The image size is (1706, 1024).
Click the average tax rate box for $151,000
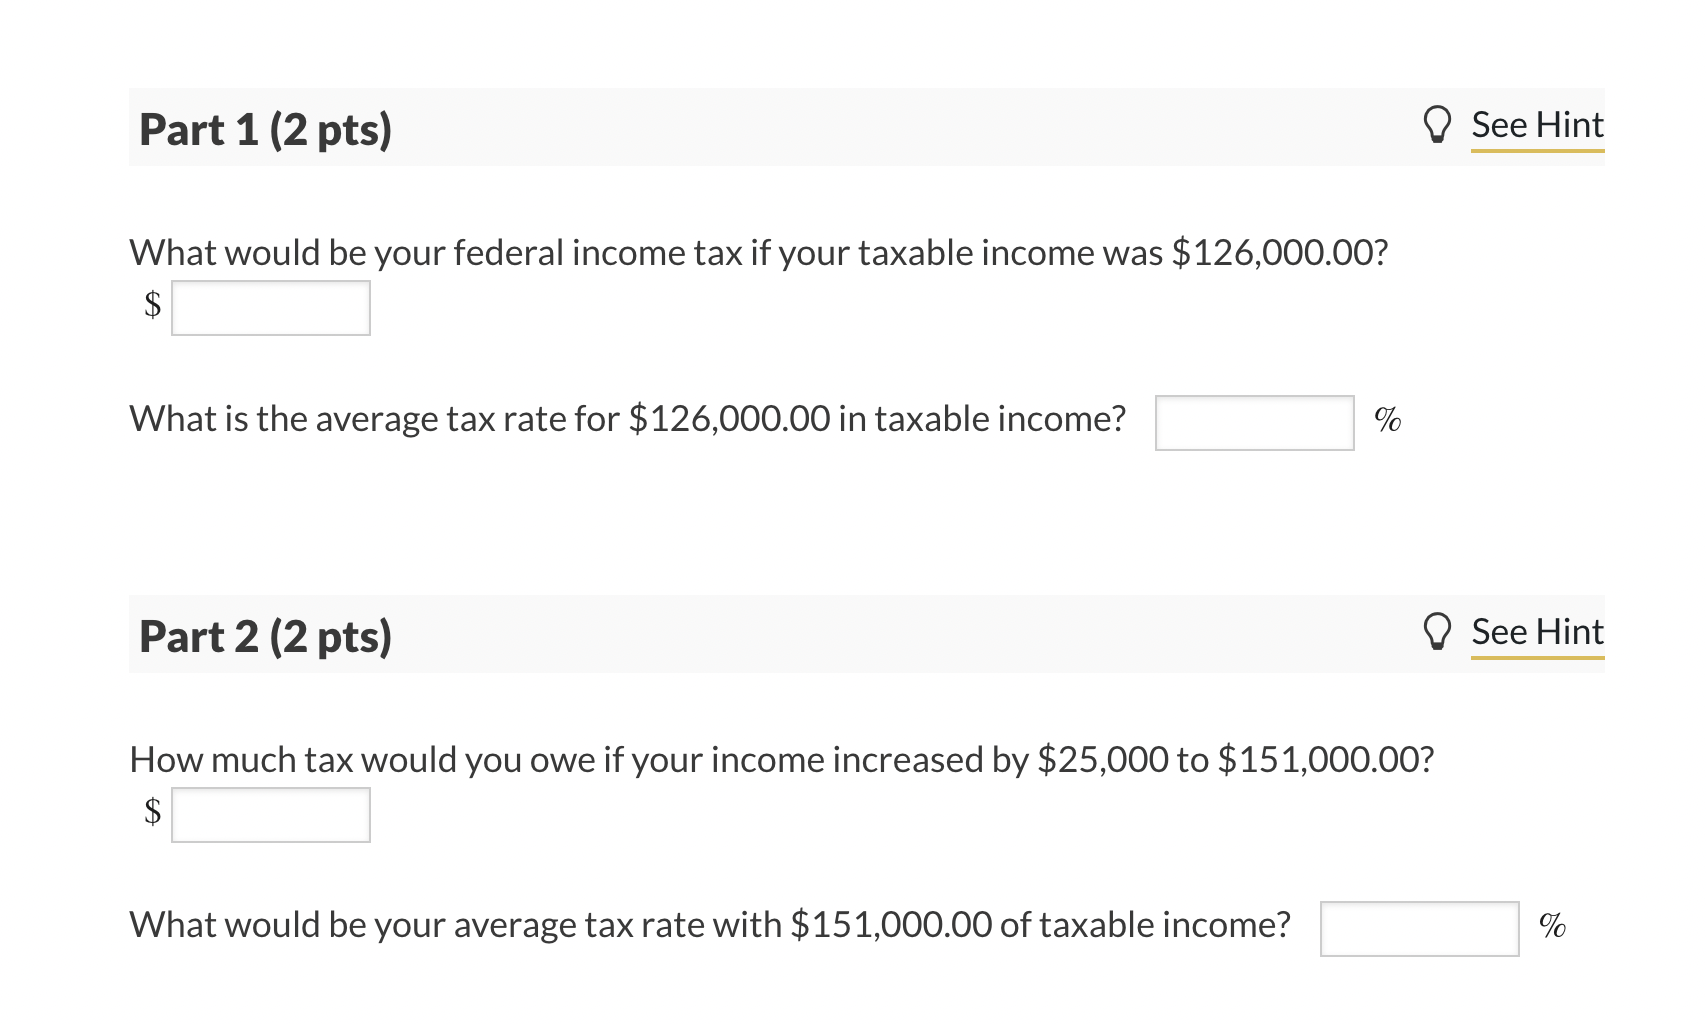coord(1419,929)
